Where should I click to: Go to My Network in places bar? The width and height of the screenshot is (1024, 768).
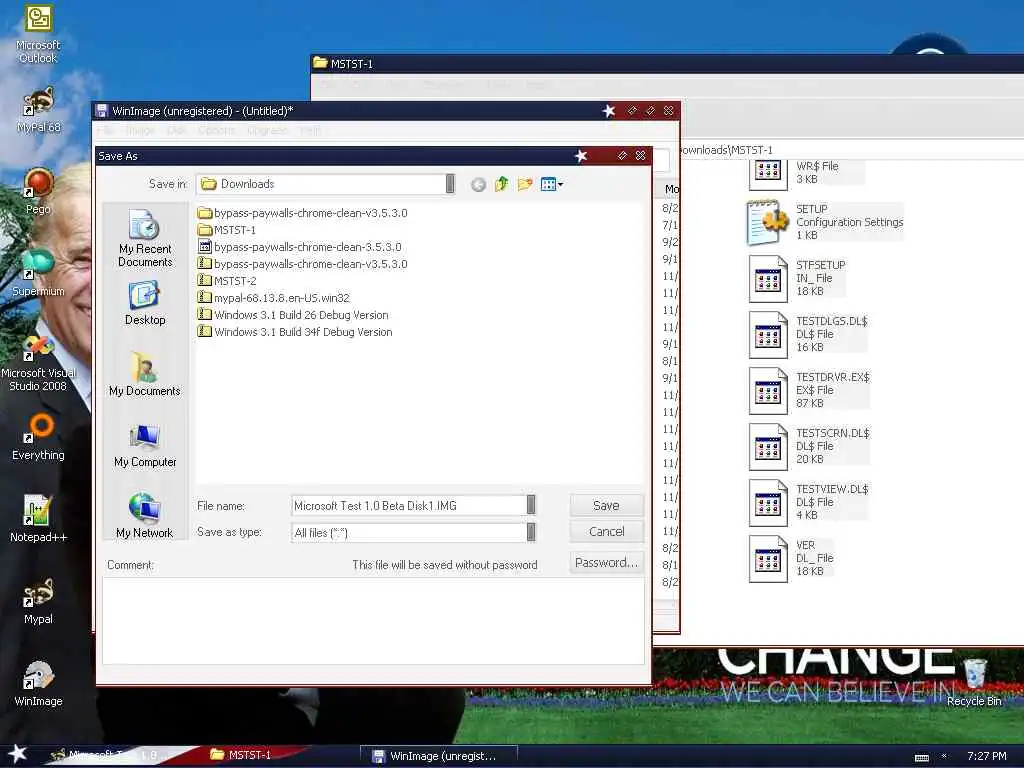(x=145, y=516)
